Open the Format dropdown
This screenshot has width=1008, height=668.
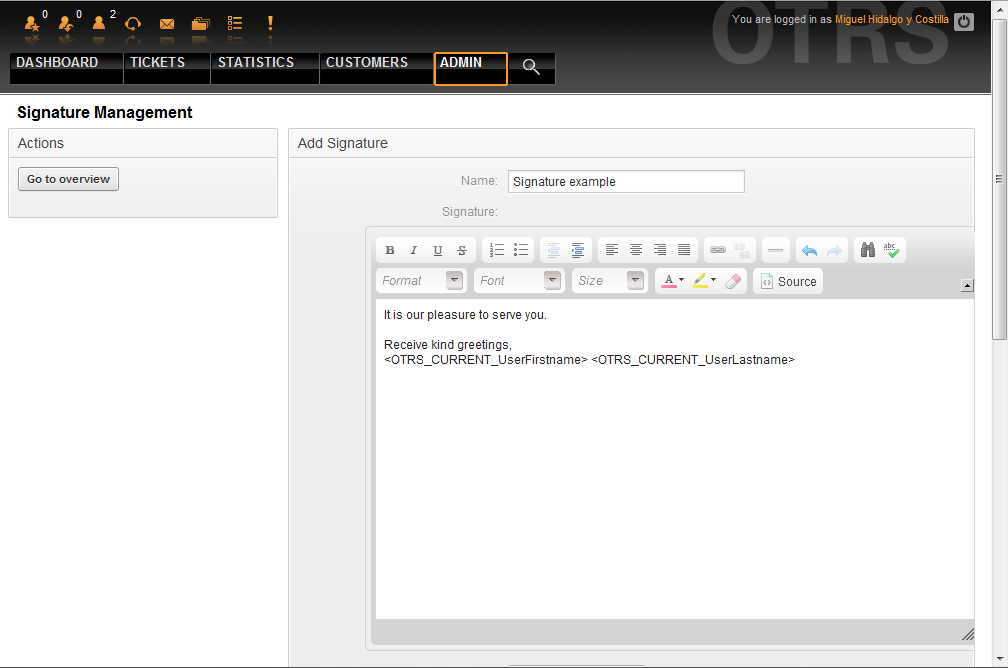point(421,281)
